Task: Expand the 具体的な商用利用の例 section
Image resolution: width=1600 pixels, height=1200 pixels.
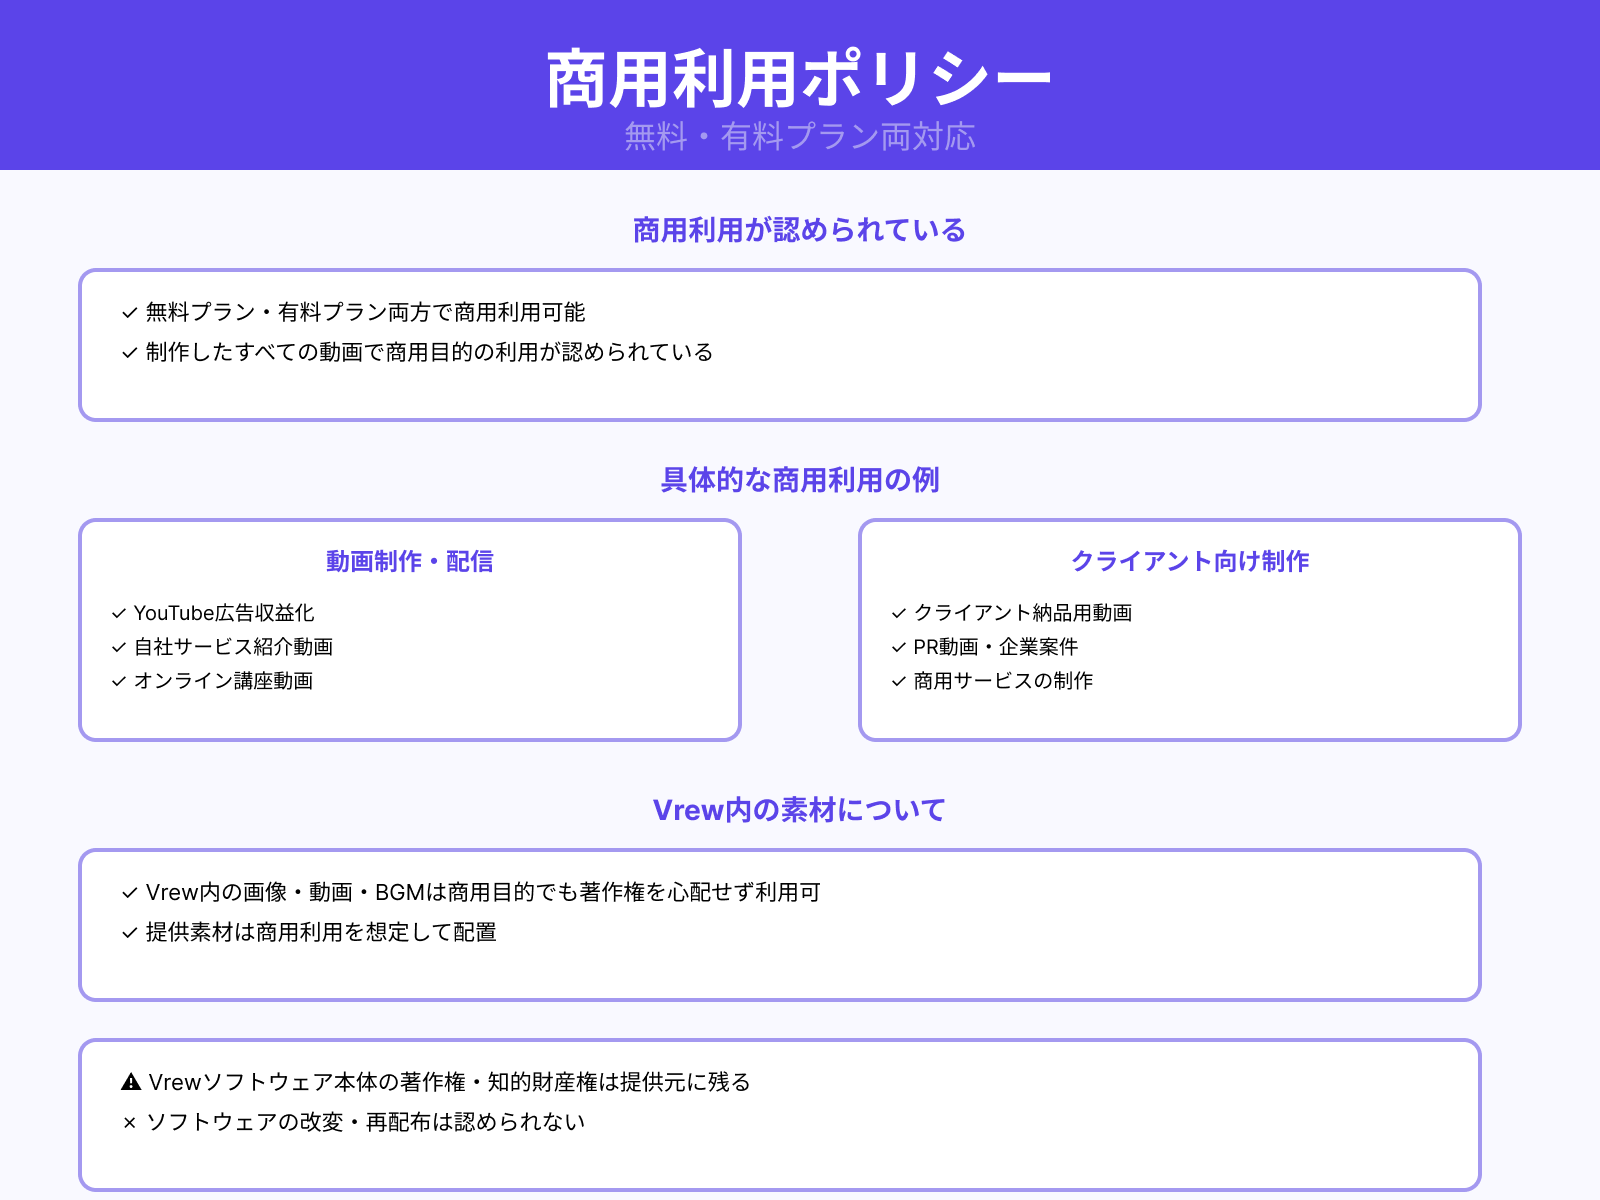Action: pos(799,479)
